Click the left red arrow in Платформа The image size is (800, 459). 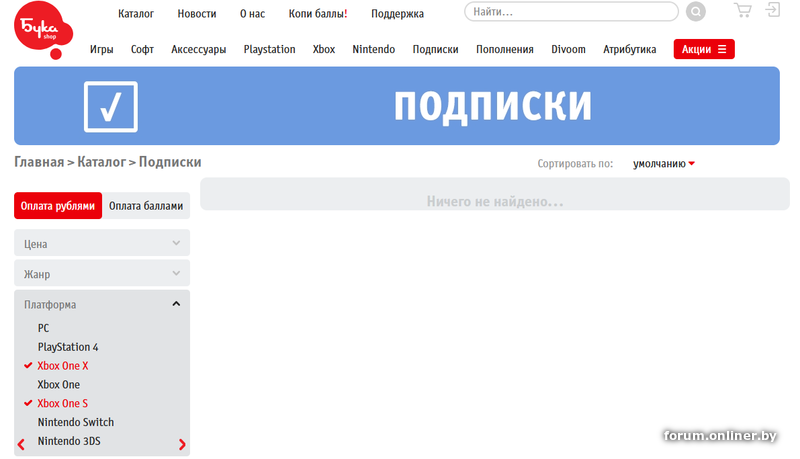point(21,444)
